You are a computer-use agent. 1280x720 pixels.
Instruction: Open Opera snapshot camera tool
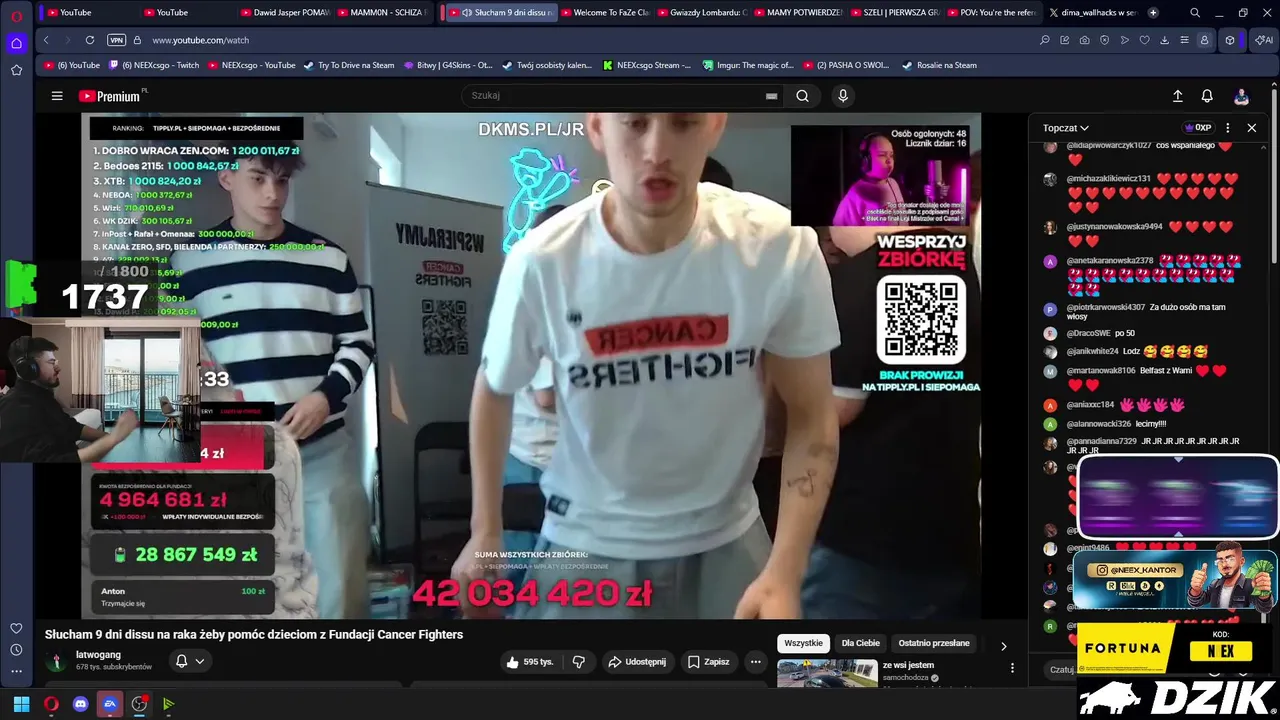pos(1084,40)
